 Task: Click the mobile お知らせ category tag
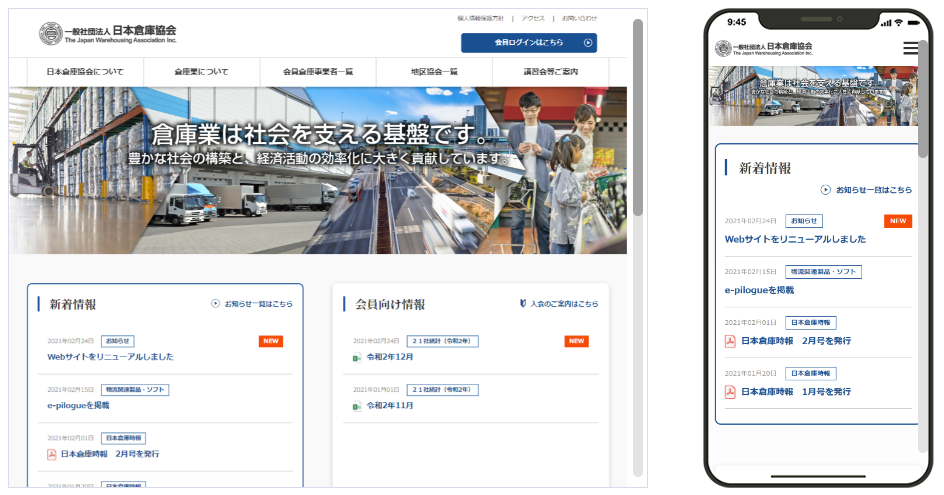tap(804, 221)
